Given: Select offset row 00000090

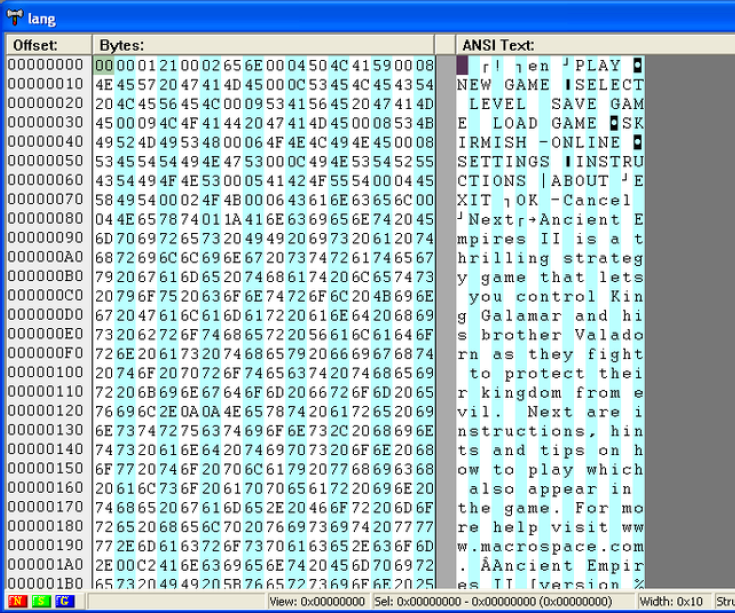Looking at the screenshot, I should (x=45, y=237).
